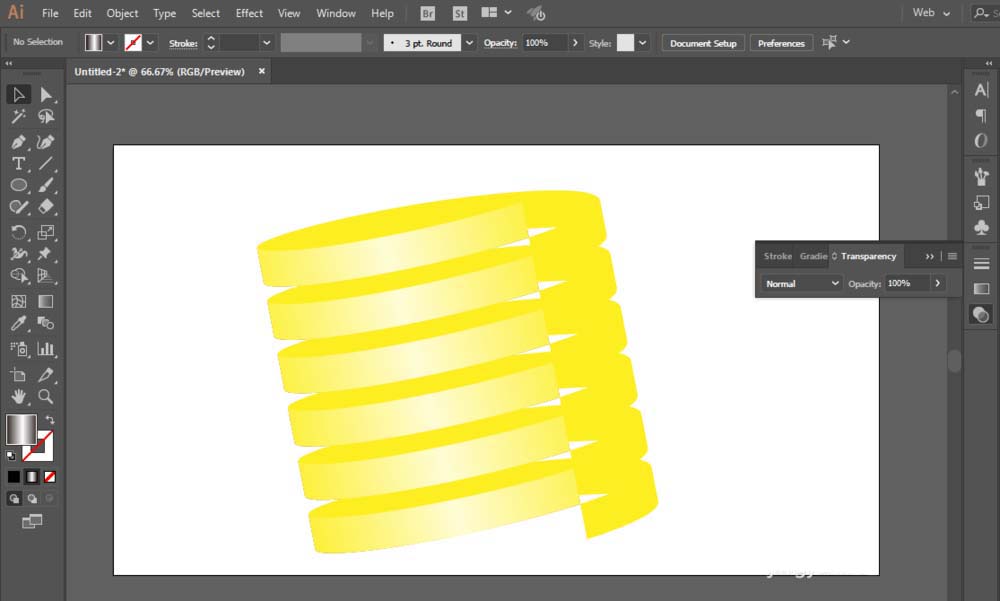Pick the Eyedropper tool
The height and width of the screenshot is (601, 1000).
tap(18, 323)
